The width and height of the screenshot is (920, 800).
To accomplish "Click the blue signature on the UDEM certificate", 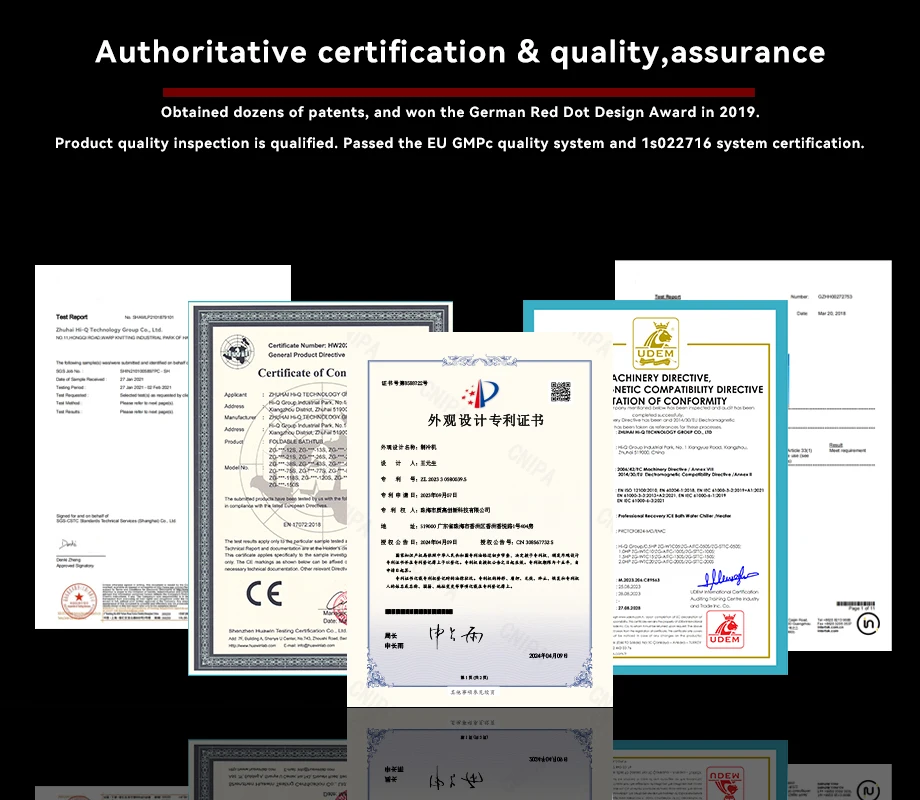I will tap(728, 577).
